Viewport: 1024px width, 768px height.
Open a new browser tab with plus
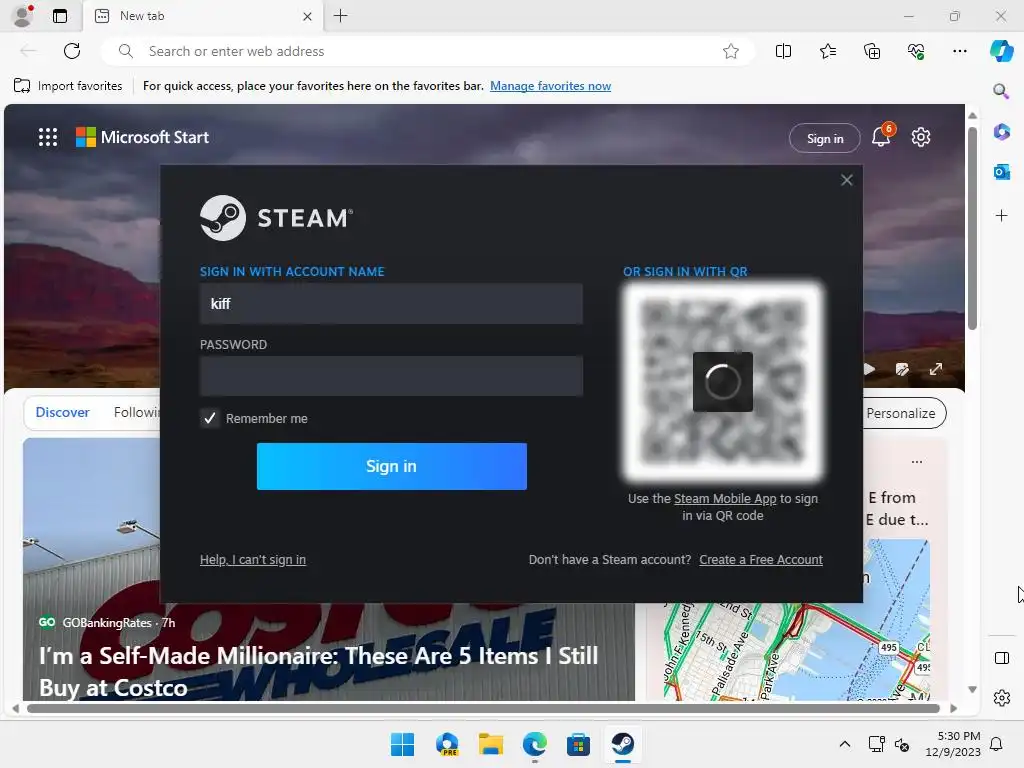340,16
